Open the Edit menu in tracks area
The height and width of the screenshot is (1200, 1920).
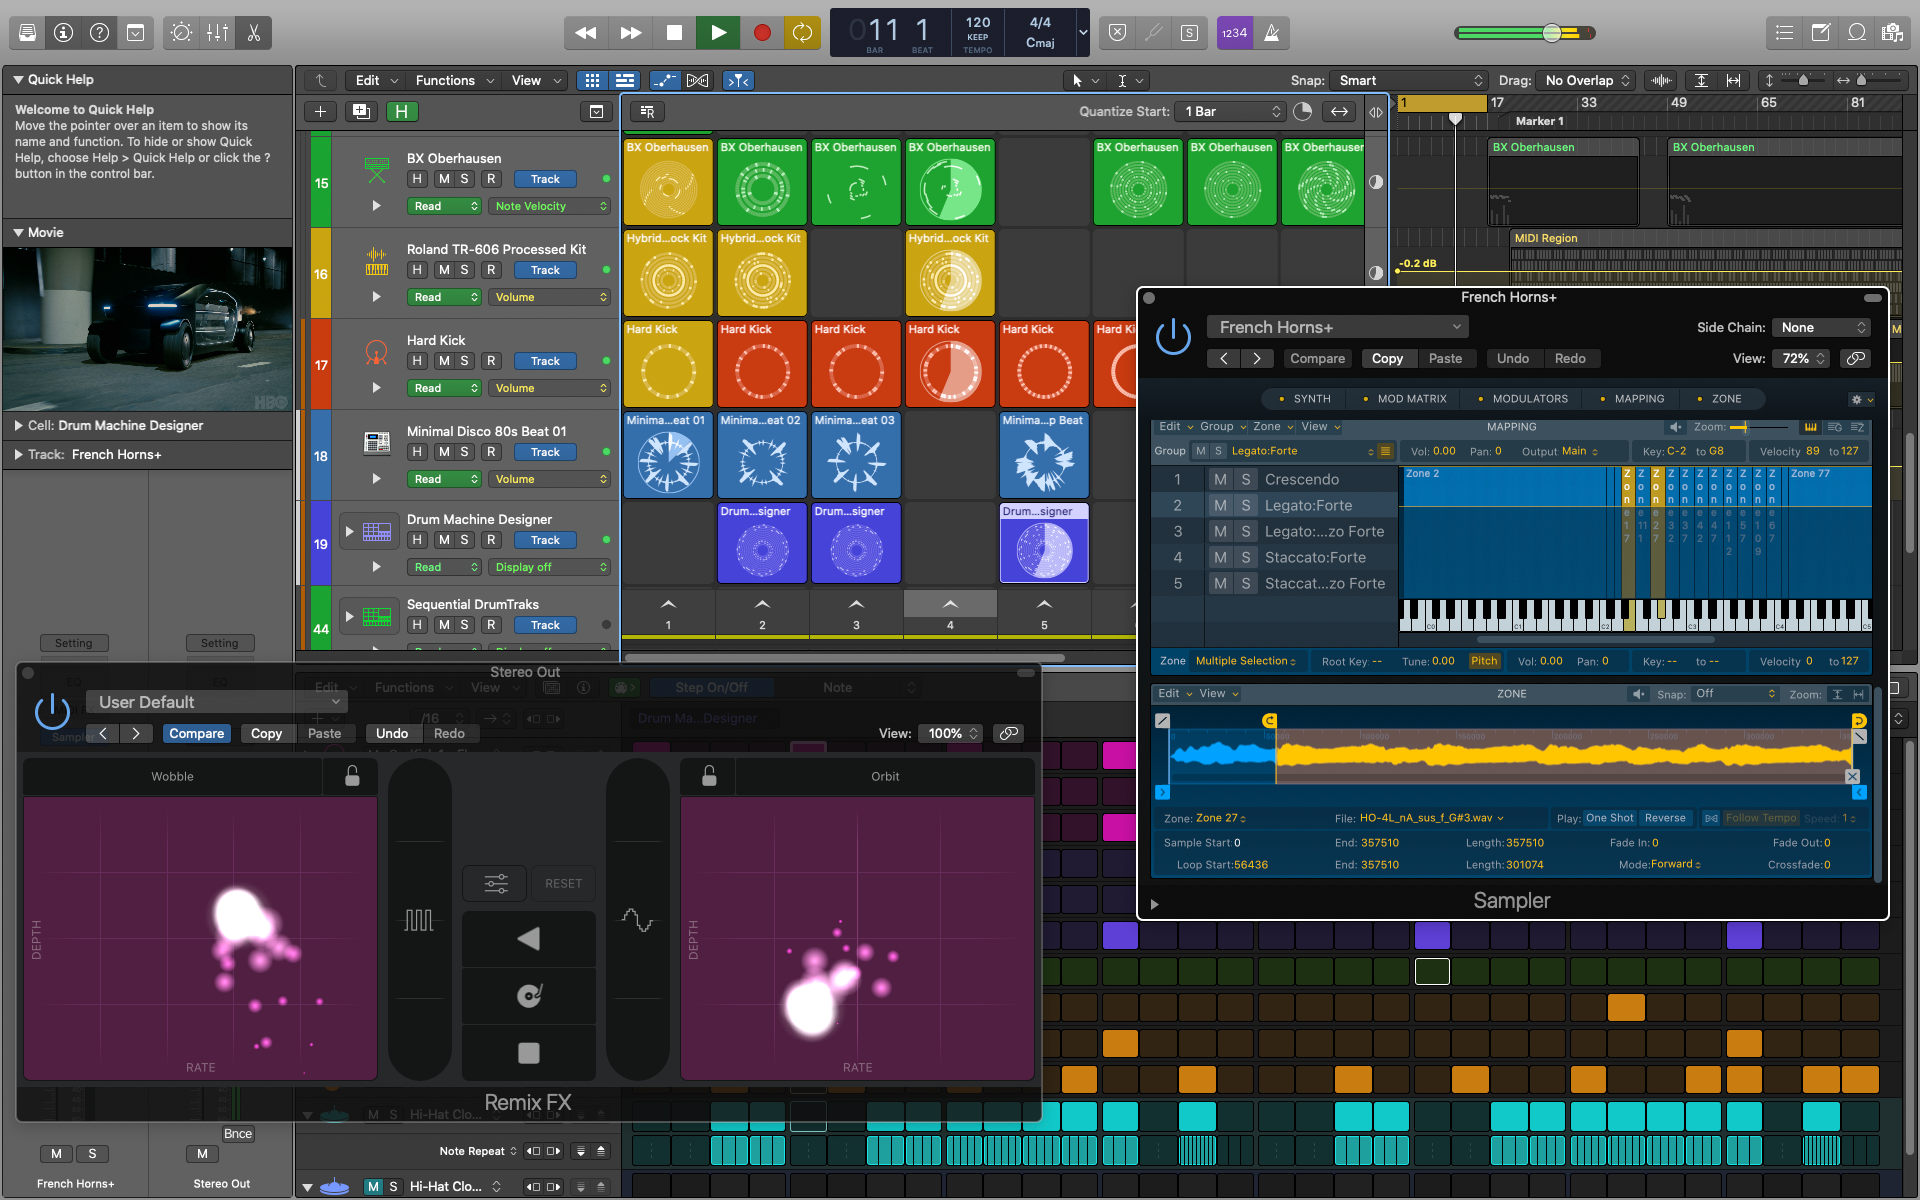376,80
